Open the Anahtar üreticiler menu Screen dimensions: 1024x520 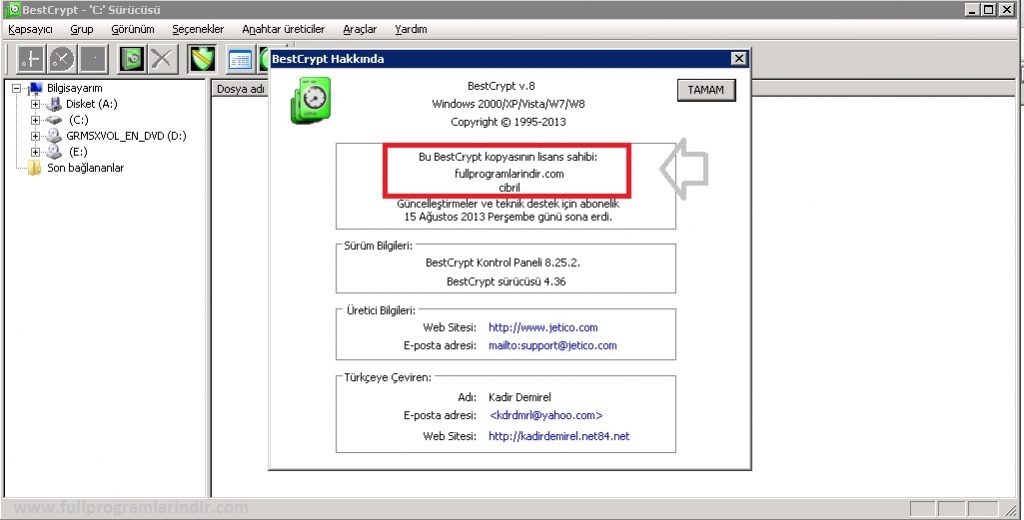tap(284, 30)
